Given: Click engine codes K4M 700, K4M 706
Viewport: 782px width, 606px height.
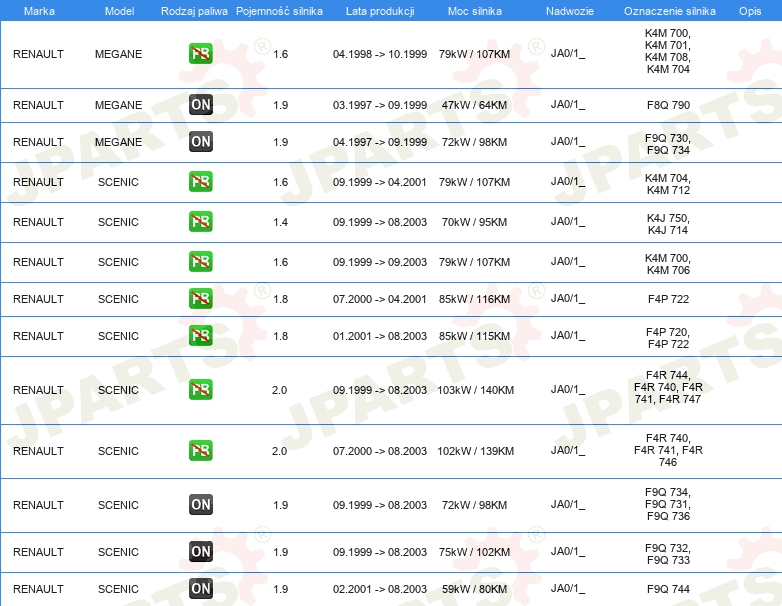Looking at the screenshot, I should click(668, 264).
